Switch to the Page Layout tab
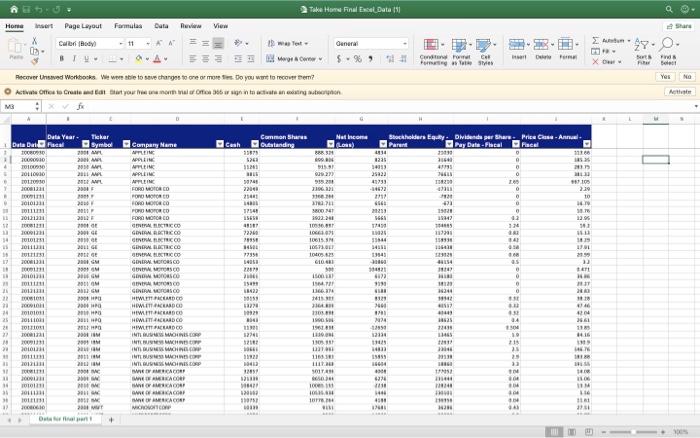Screen dimensions: 700x438 point(83,26)
